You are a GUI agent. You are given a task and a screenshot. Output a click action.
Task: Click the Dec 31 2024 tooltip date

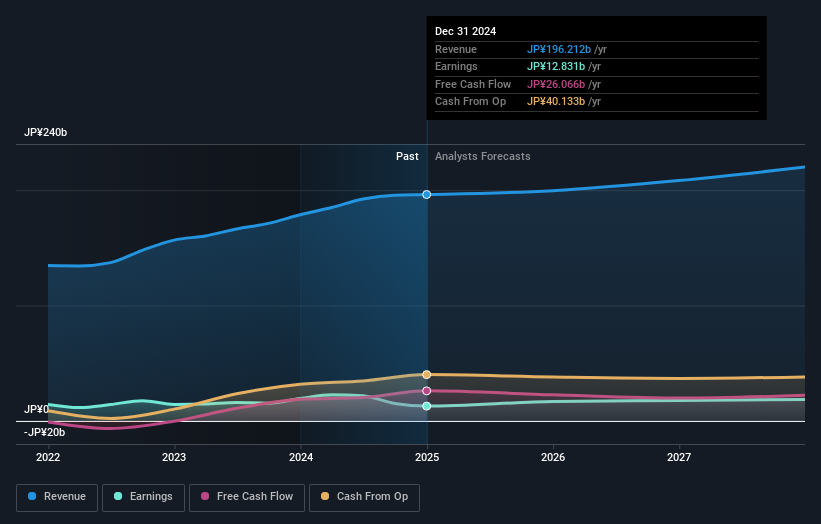pos(465,31)
